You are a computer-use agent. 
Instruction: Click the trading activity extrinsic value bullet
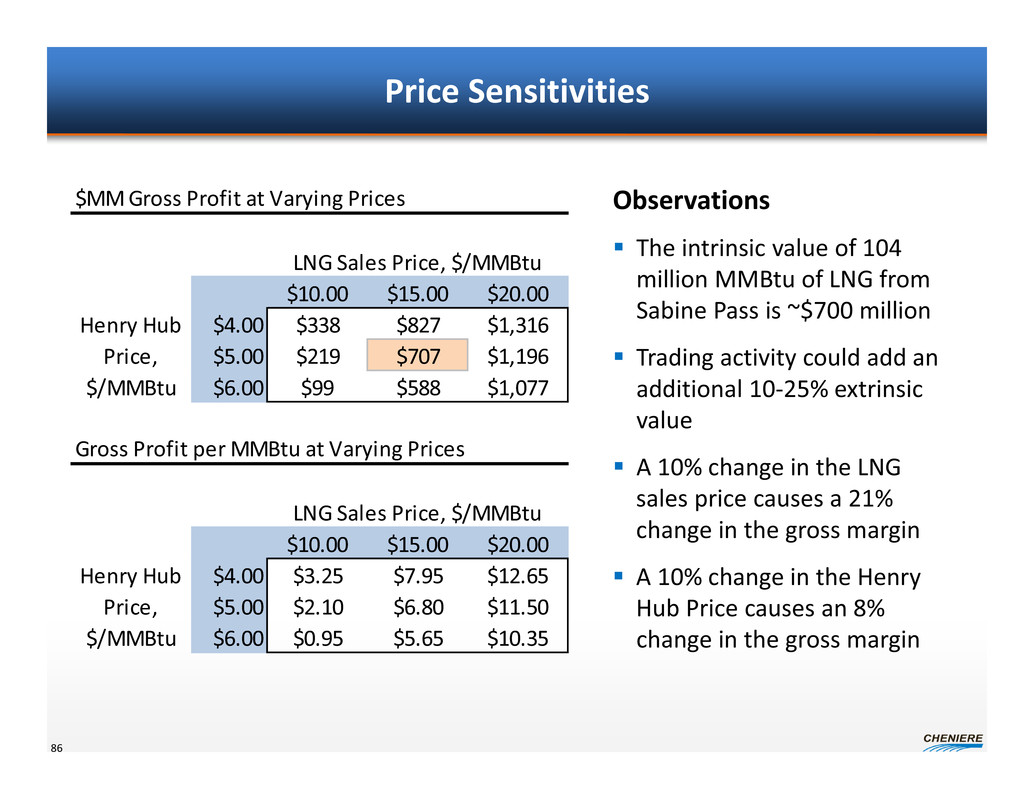[786, 389]
